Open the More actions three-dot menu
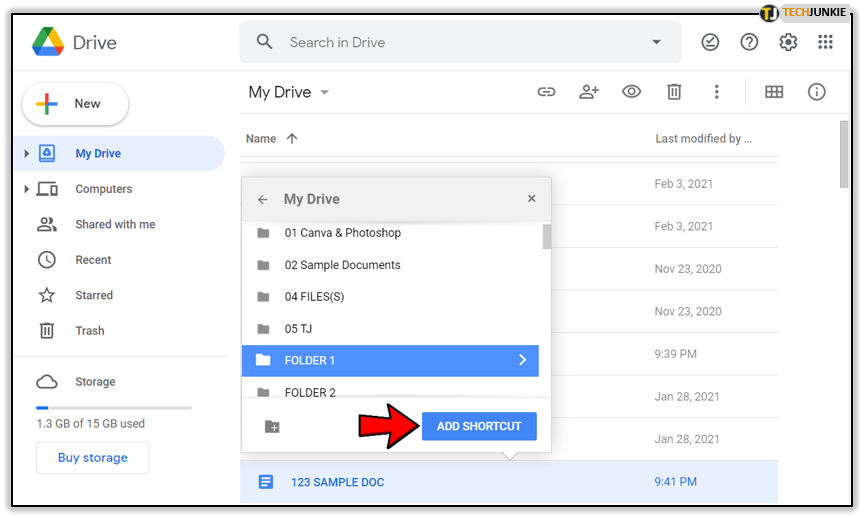 716,92
